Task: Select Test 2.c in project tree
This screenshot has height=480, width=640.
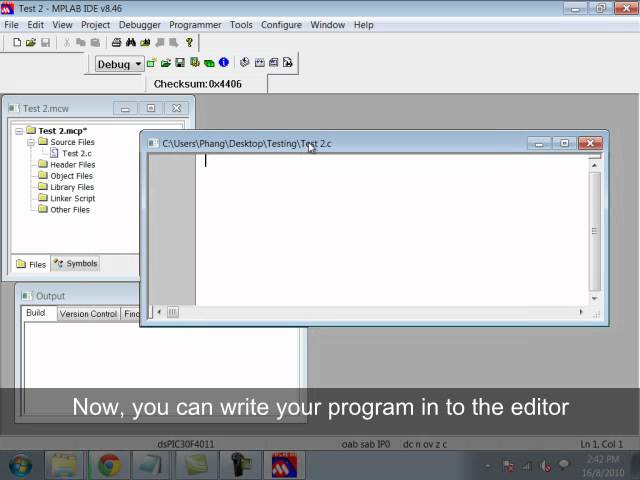Action: pos(77,153)
